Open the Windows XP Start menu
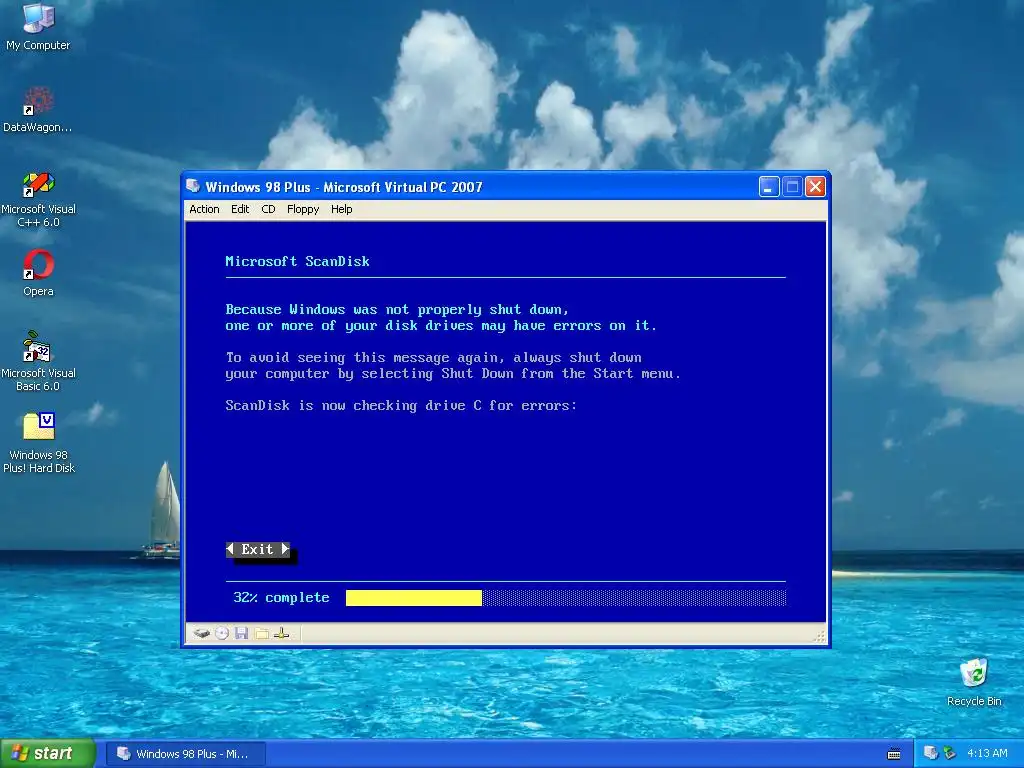This screenshot has height=768, width=1024. 48,753
